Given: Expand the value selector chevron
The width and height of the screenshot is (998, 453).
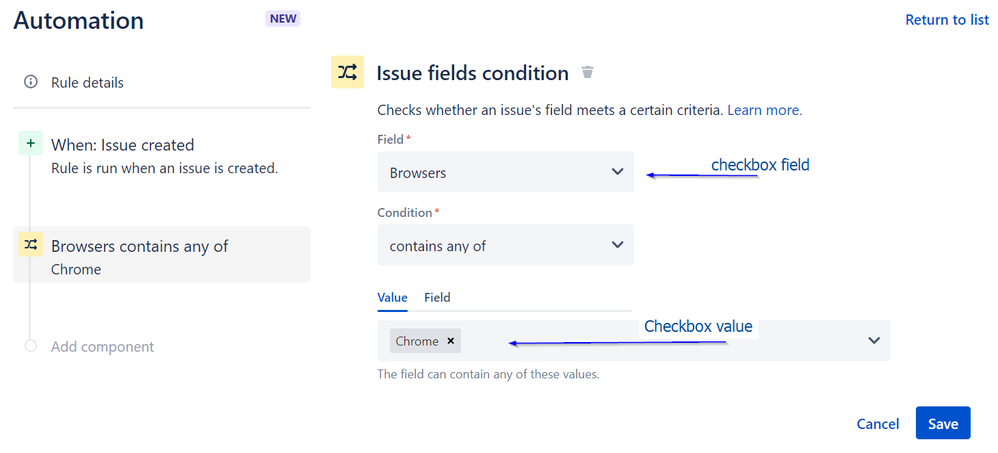Looking at the screenshot, I should [874, 340].
